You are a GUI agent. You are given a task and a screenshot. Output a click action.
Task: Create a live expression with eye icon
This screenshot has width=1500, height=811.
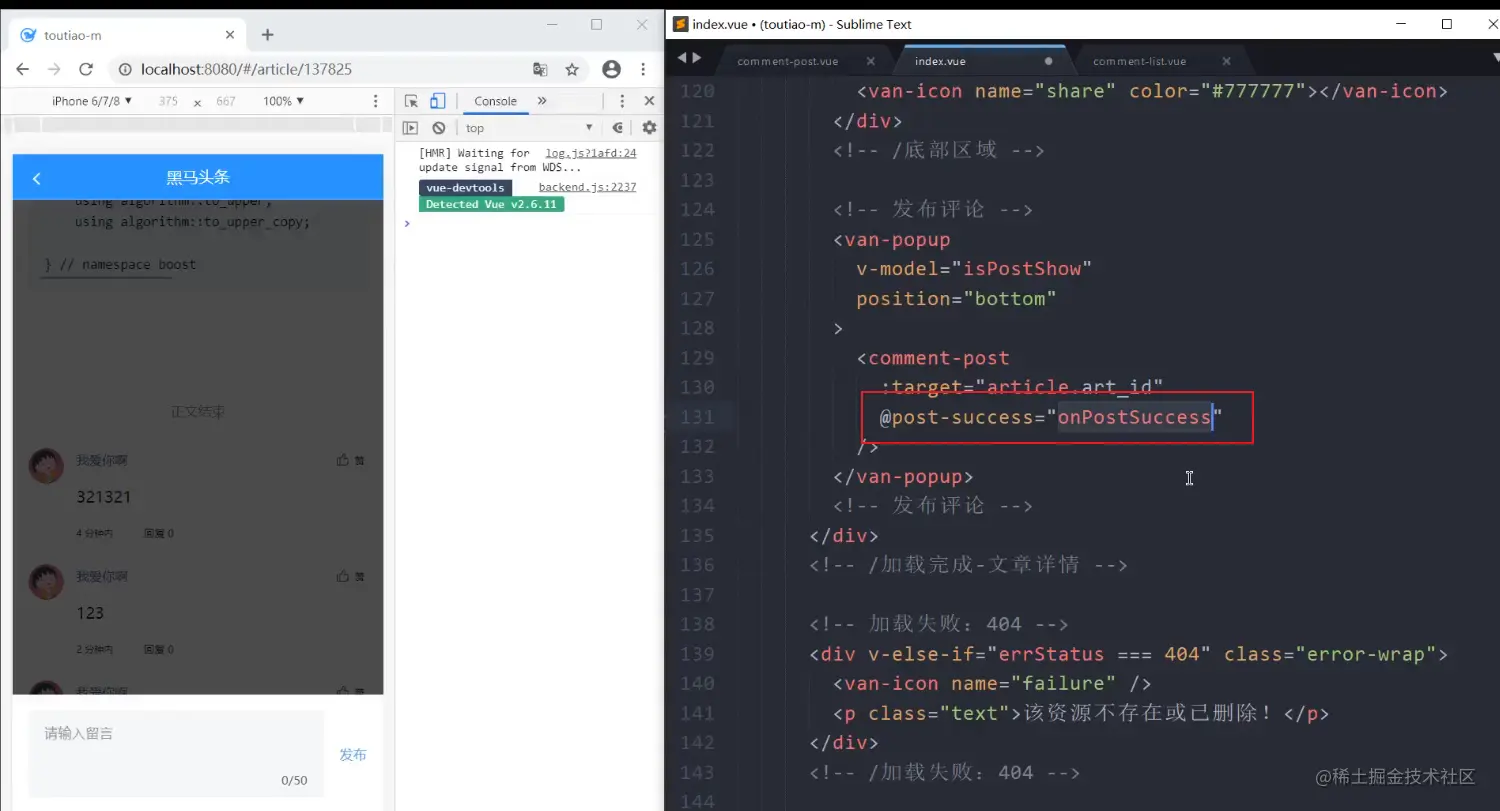(x=618, y=128)
